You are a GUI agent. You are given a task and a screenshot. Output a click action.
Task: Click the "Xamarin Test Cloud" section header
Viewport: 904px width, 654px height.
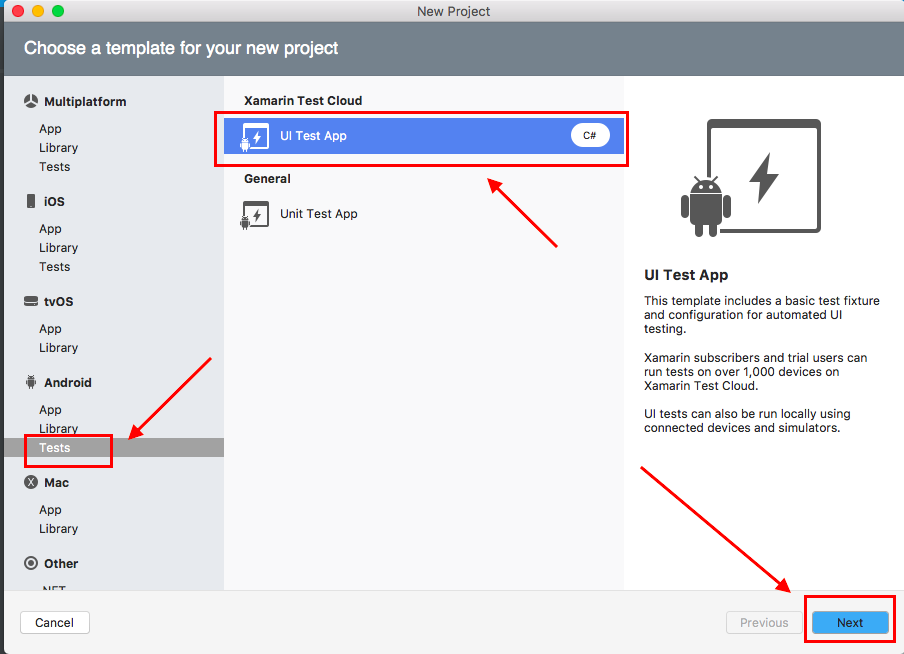coord(303,100)
